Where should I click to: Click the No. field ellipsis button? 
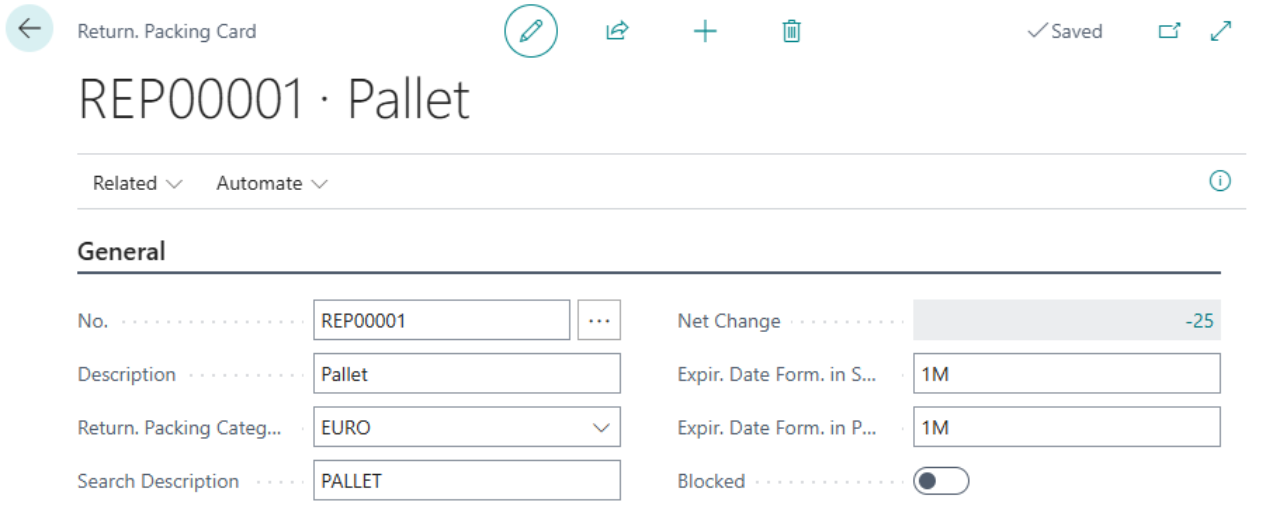coord(599,321)
